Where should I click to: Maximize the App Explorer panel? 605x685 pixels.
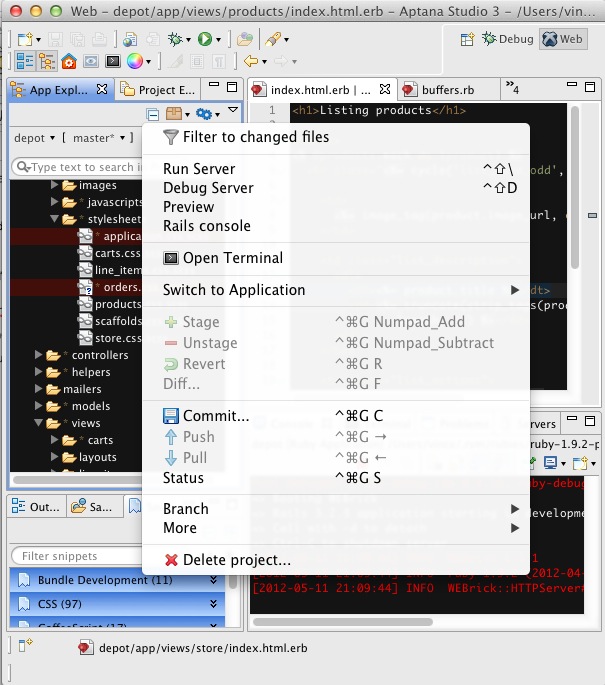(x=232, y=86)
